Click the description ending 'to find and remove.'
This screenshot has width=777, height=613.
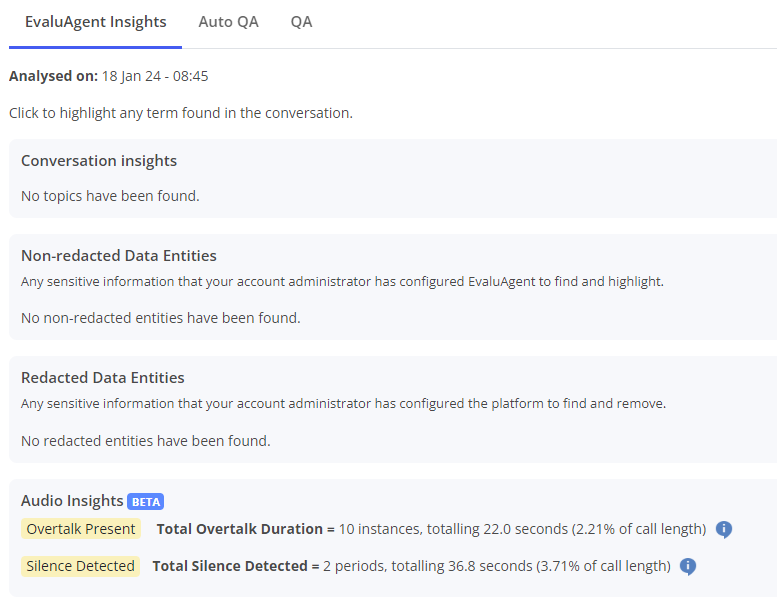pyautogui.click(x=343, y=404)
